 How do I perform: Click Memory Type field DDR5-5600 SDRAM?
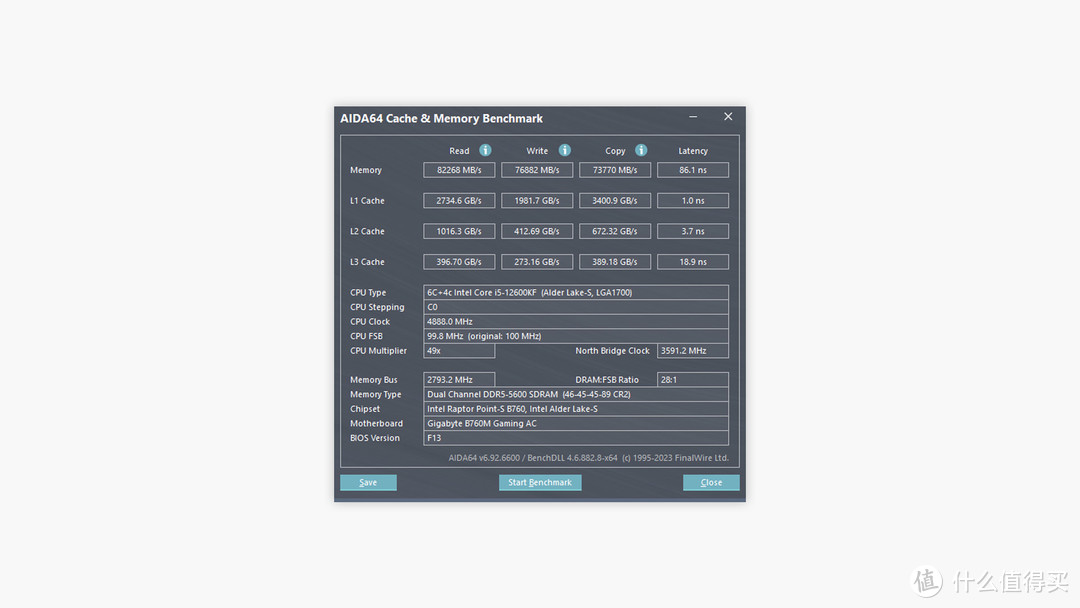tap(576, 395)
